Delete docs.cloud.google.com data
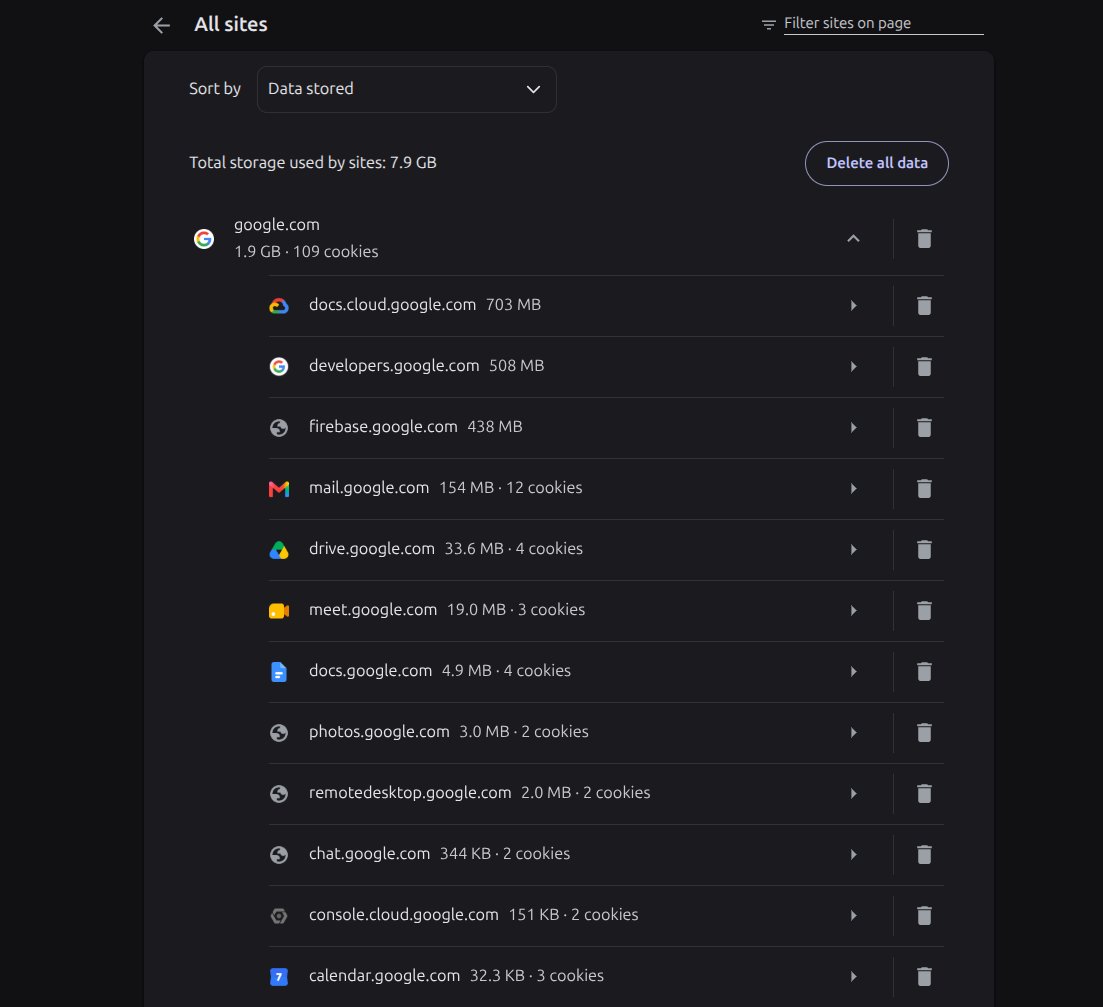Image resolution: width=1103 pixels, height=1007 pixels. (924, 305)
